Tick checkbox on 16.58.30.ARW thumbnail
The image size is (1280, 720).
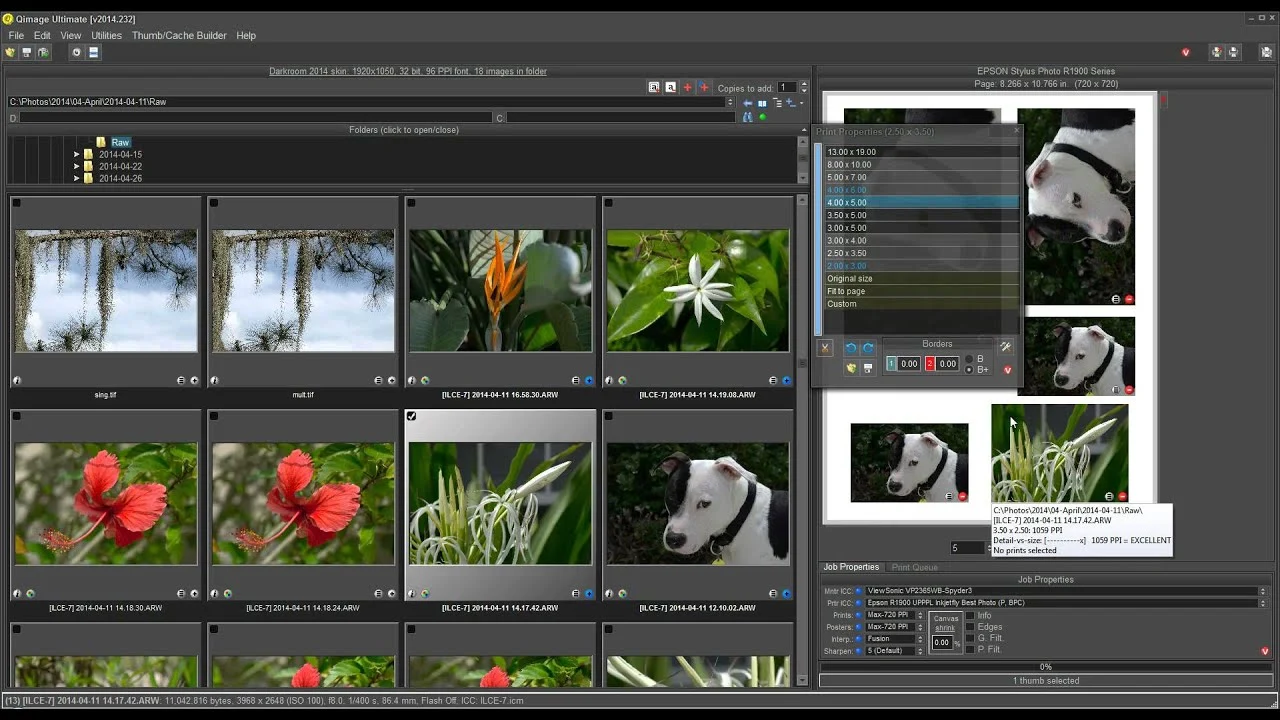(x=411, y=203)
